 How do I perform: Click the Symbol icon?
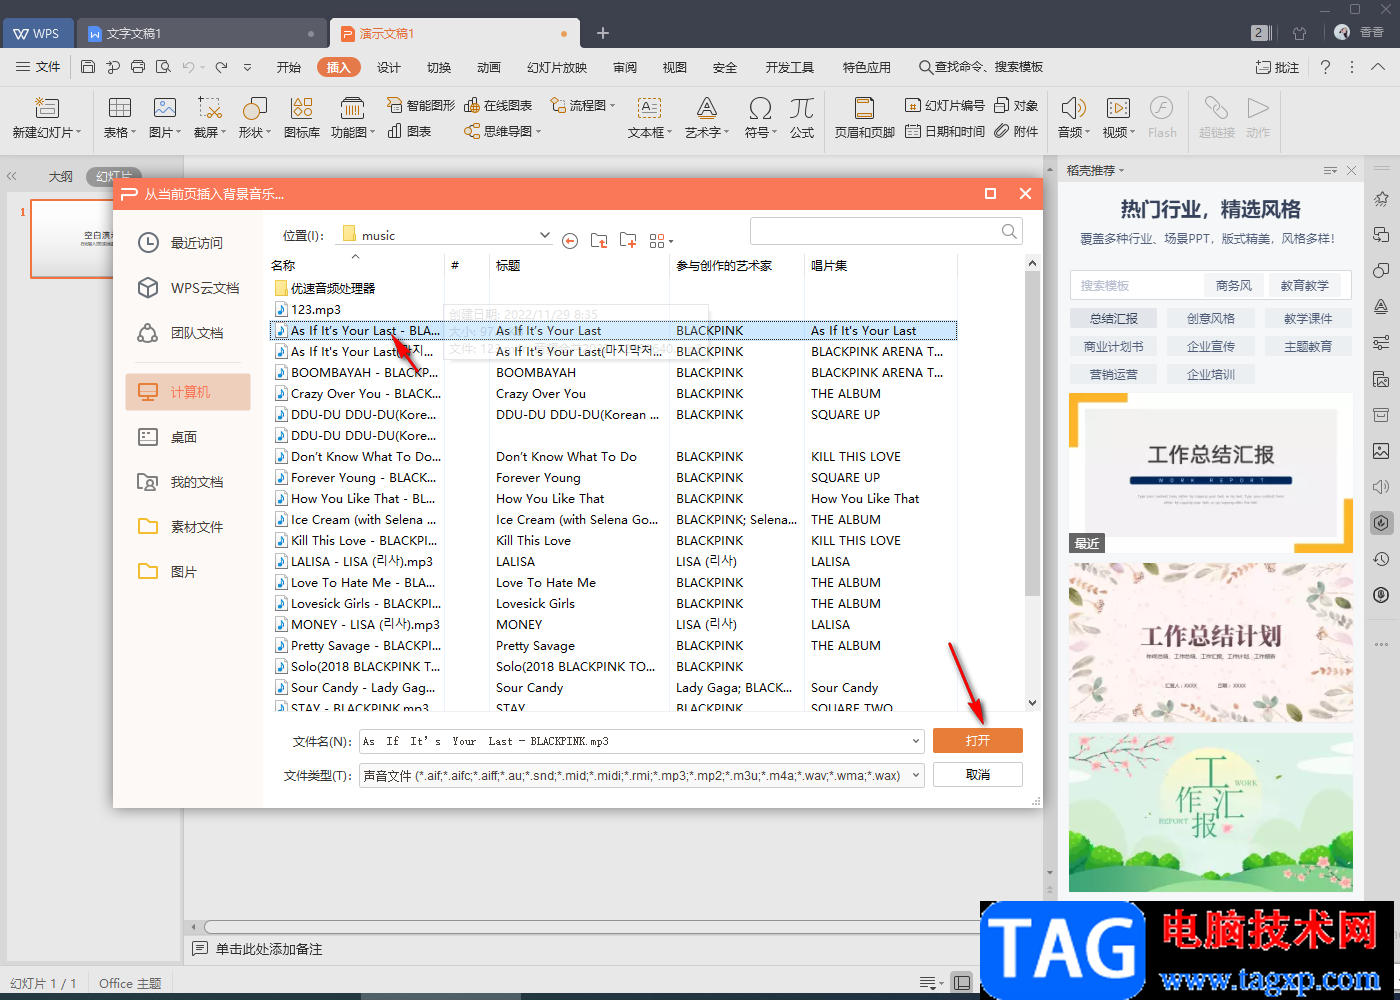760,108
